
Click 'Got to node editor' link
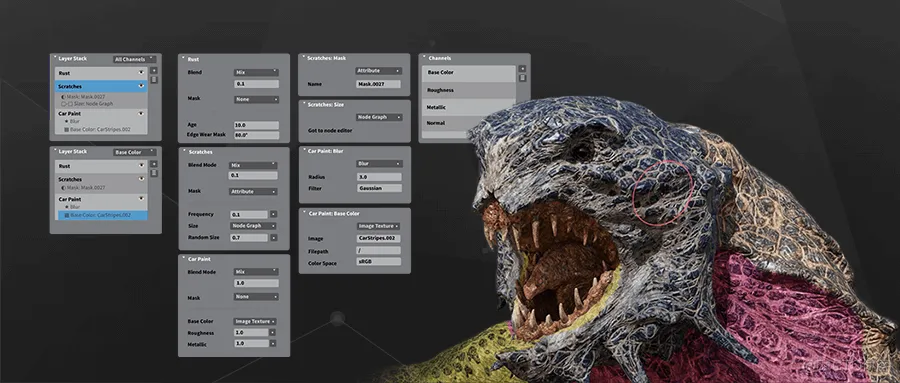pos(330,130)
